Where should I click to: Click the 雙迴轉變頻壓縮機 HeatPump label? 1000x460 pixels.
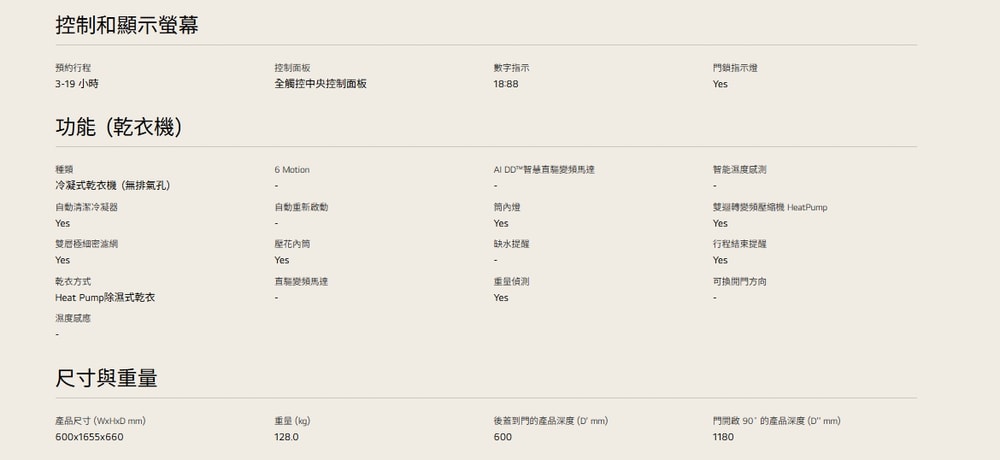(x=770, y=207)
